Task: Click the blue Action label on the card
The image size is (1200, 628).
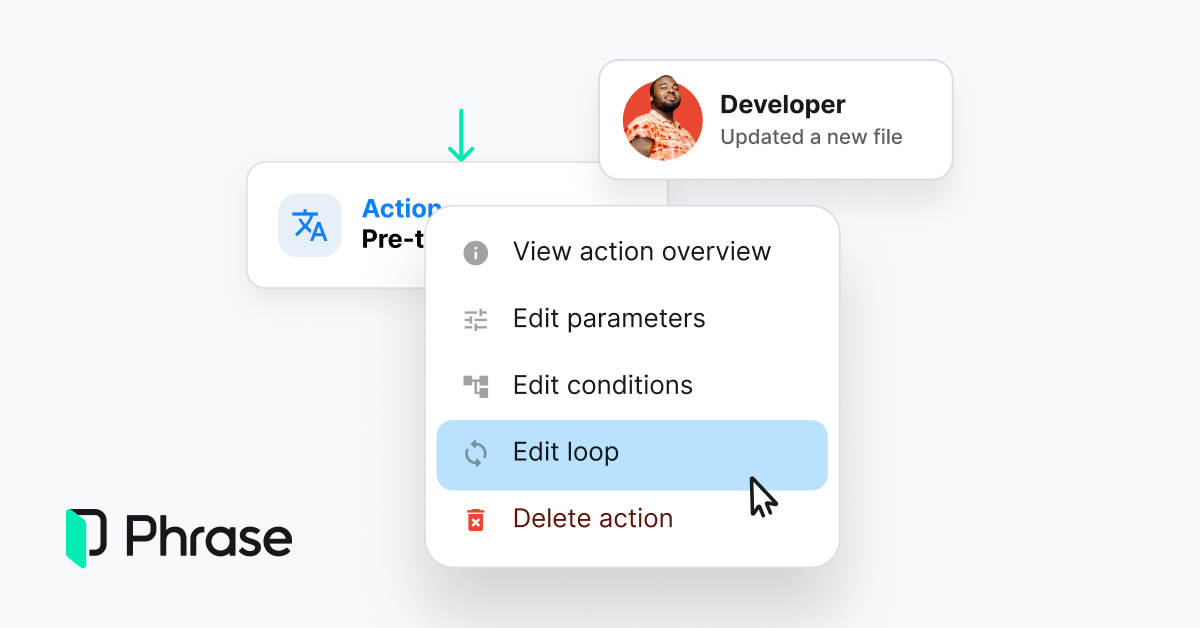Action: [400, 209]
